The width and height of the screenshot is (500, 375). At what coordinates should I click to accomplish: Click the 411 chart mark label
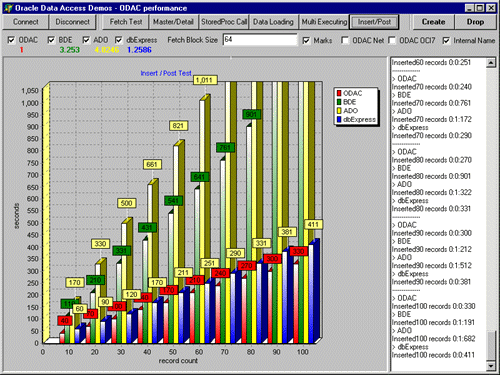[313, 224]
